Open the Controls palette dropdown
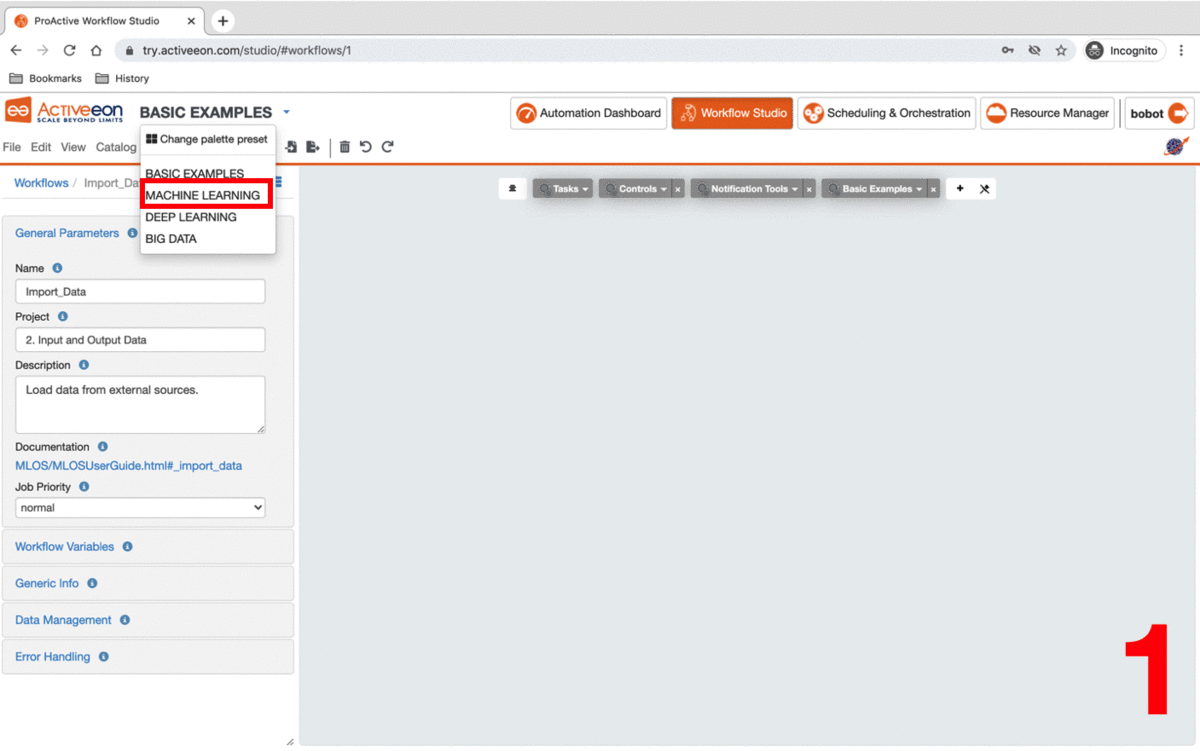The height and width of the screenshot is (751, 1200). (x=636, y=189)
